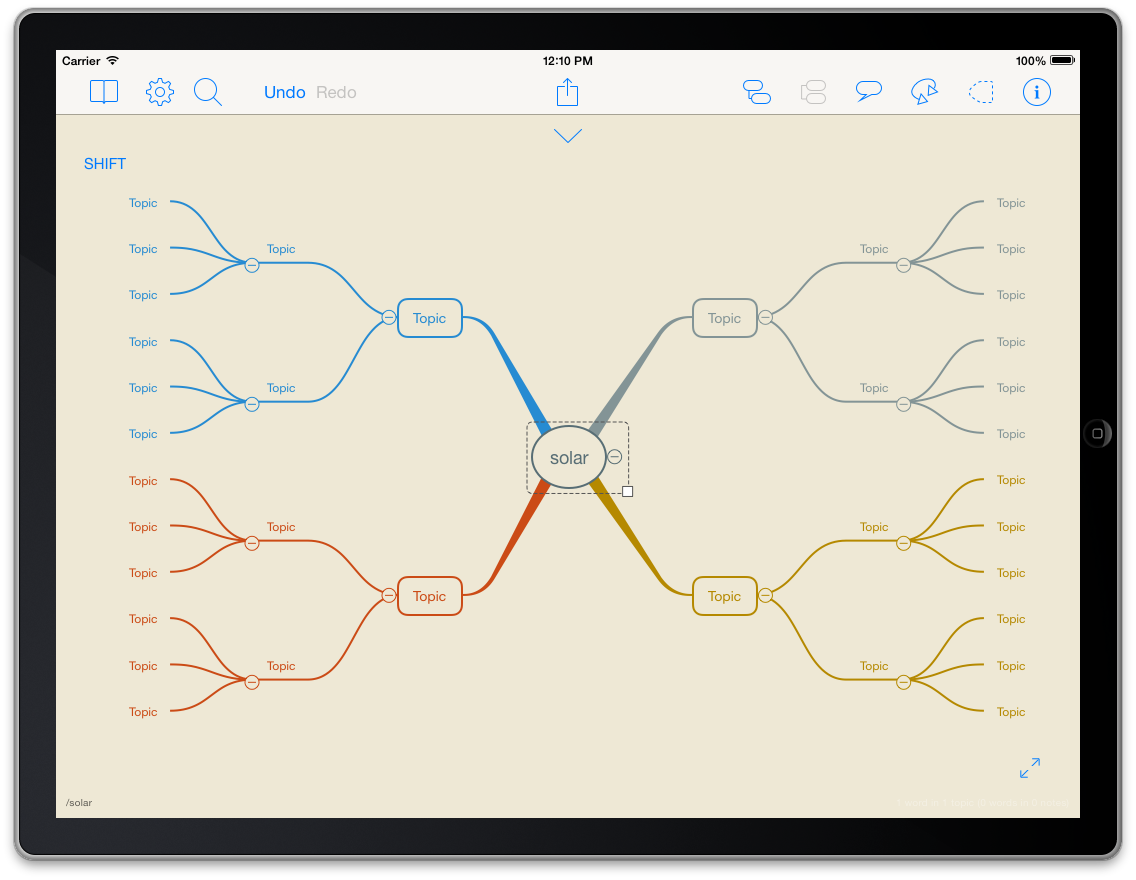Tap the iPad home button
The image size is (1136, 880).
coord(1098,433)
